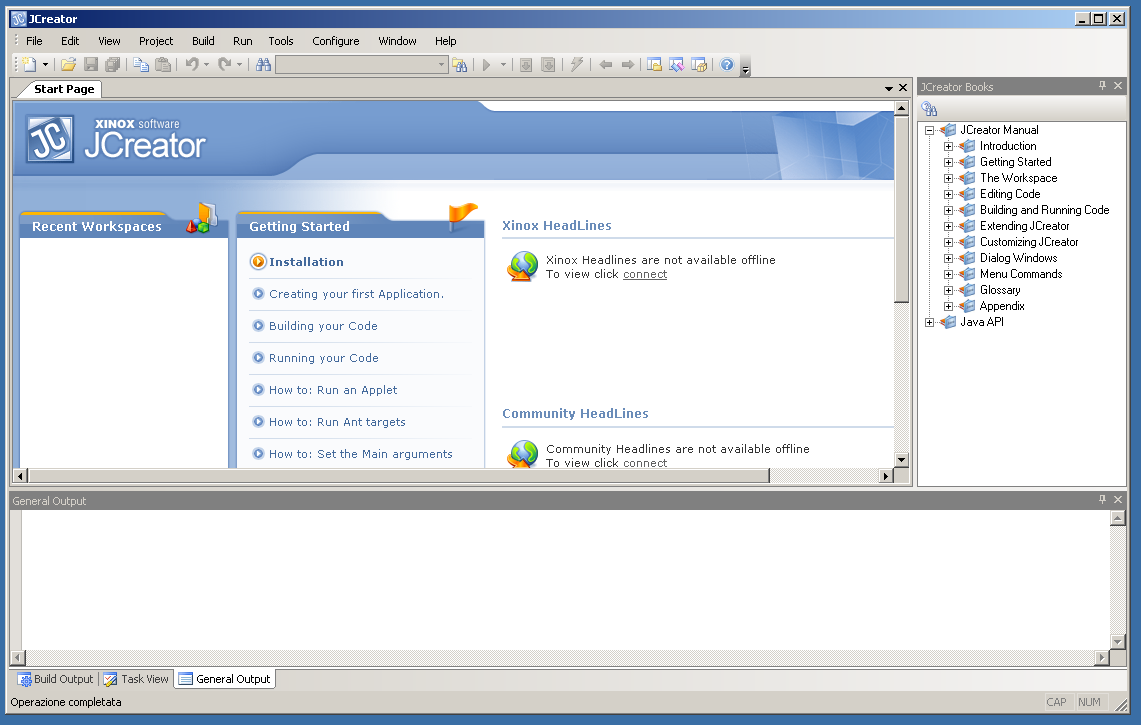Toggle the pin on JCreator Books panel

pos(1103,86)
